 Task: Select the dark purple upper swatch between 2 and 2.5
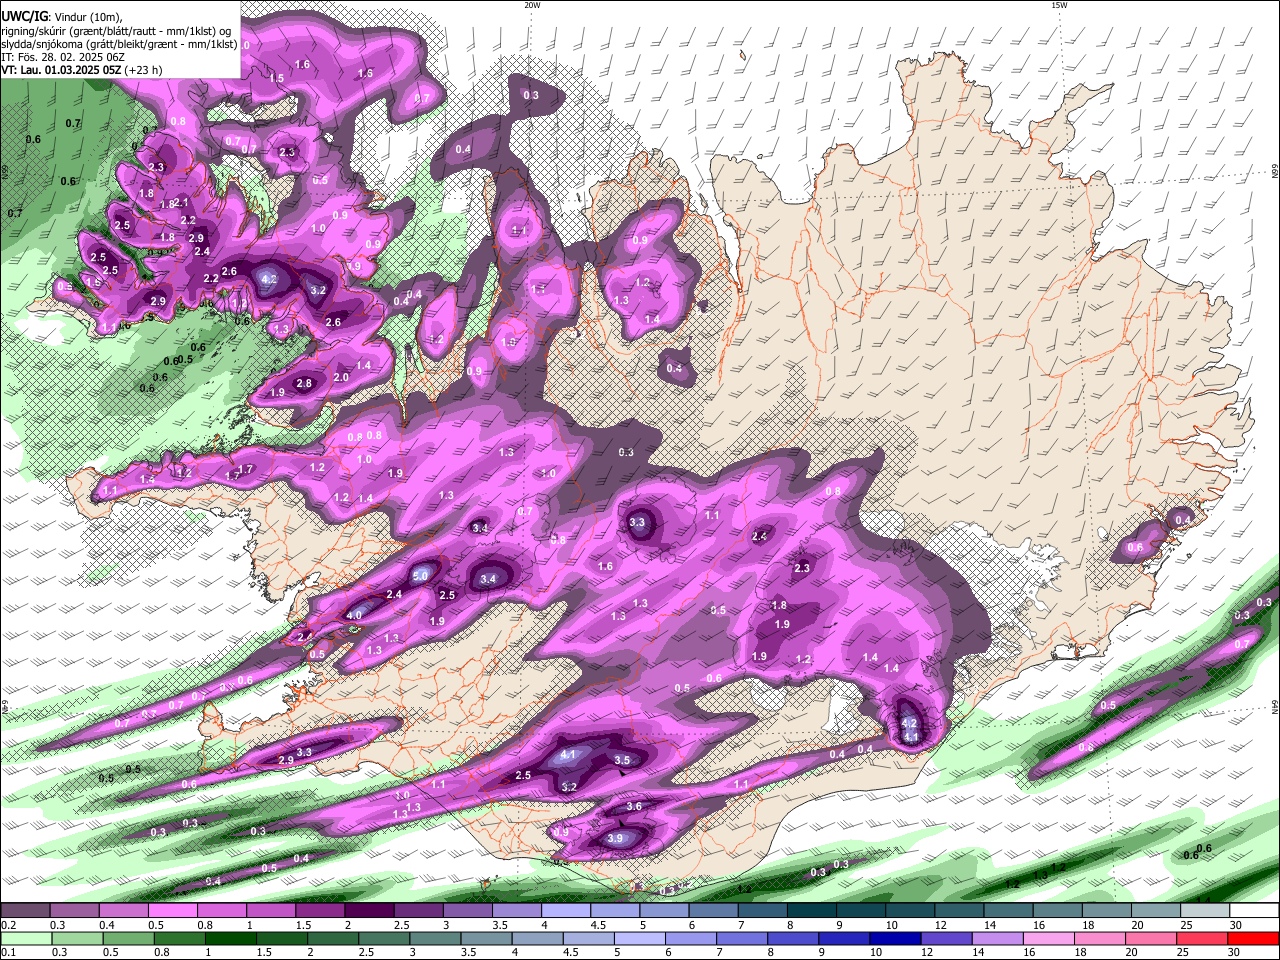tap(368, 911)
